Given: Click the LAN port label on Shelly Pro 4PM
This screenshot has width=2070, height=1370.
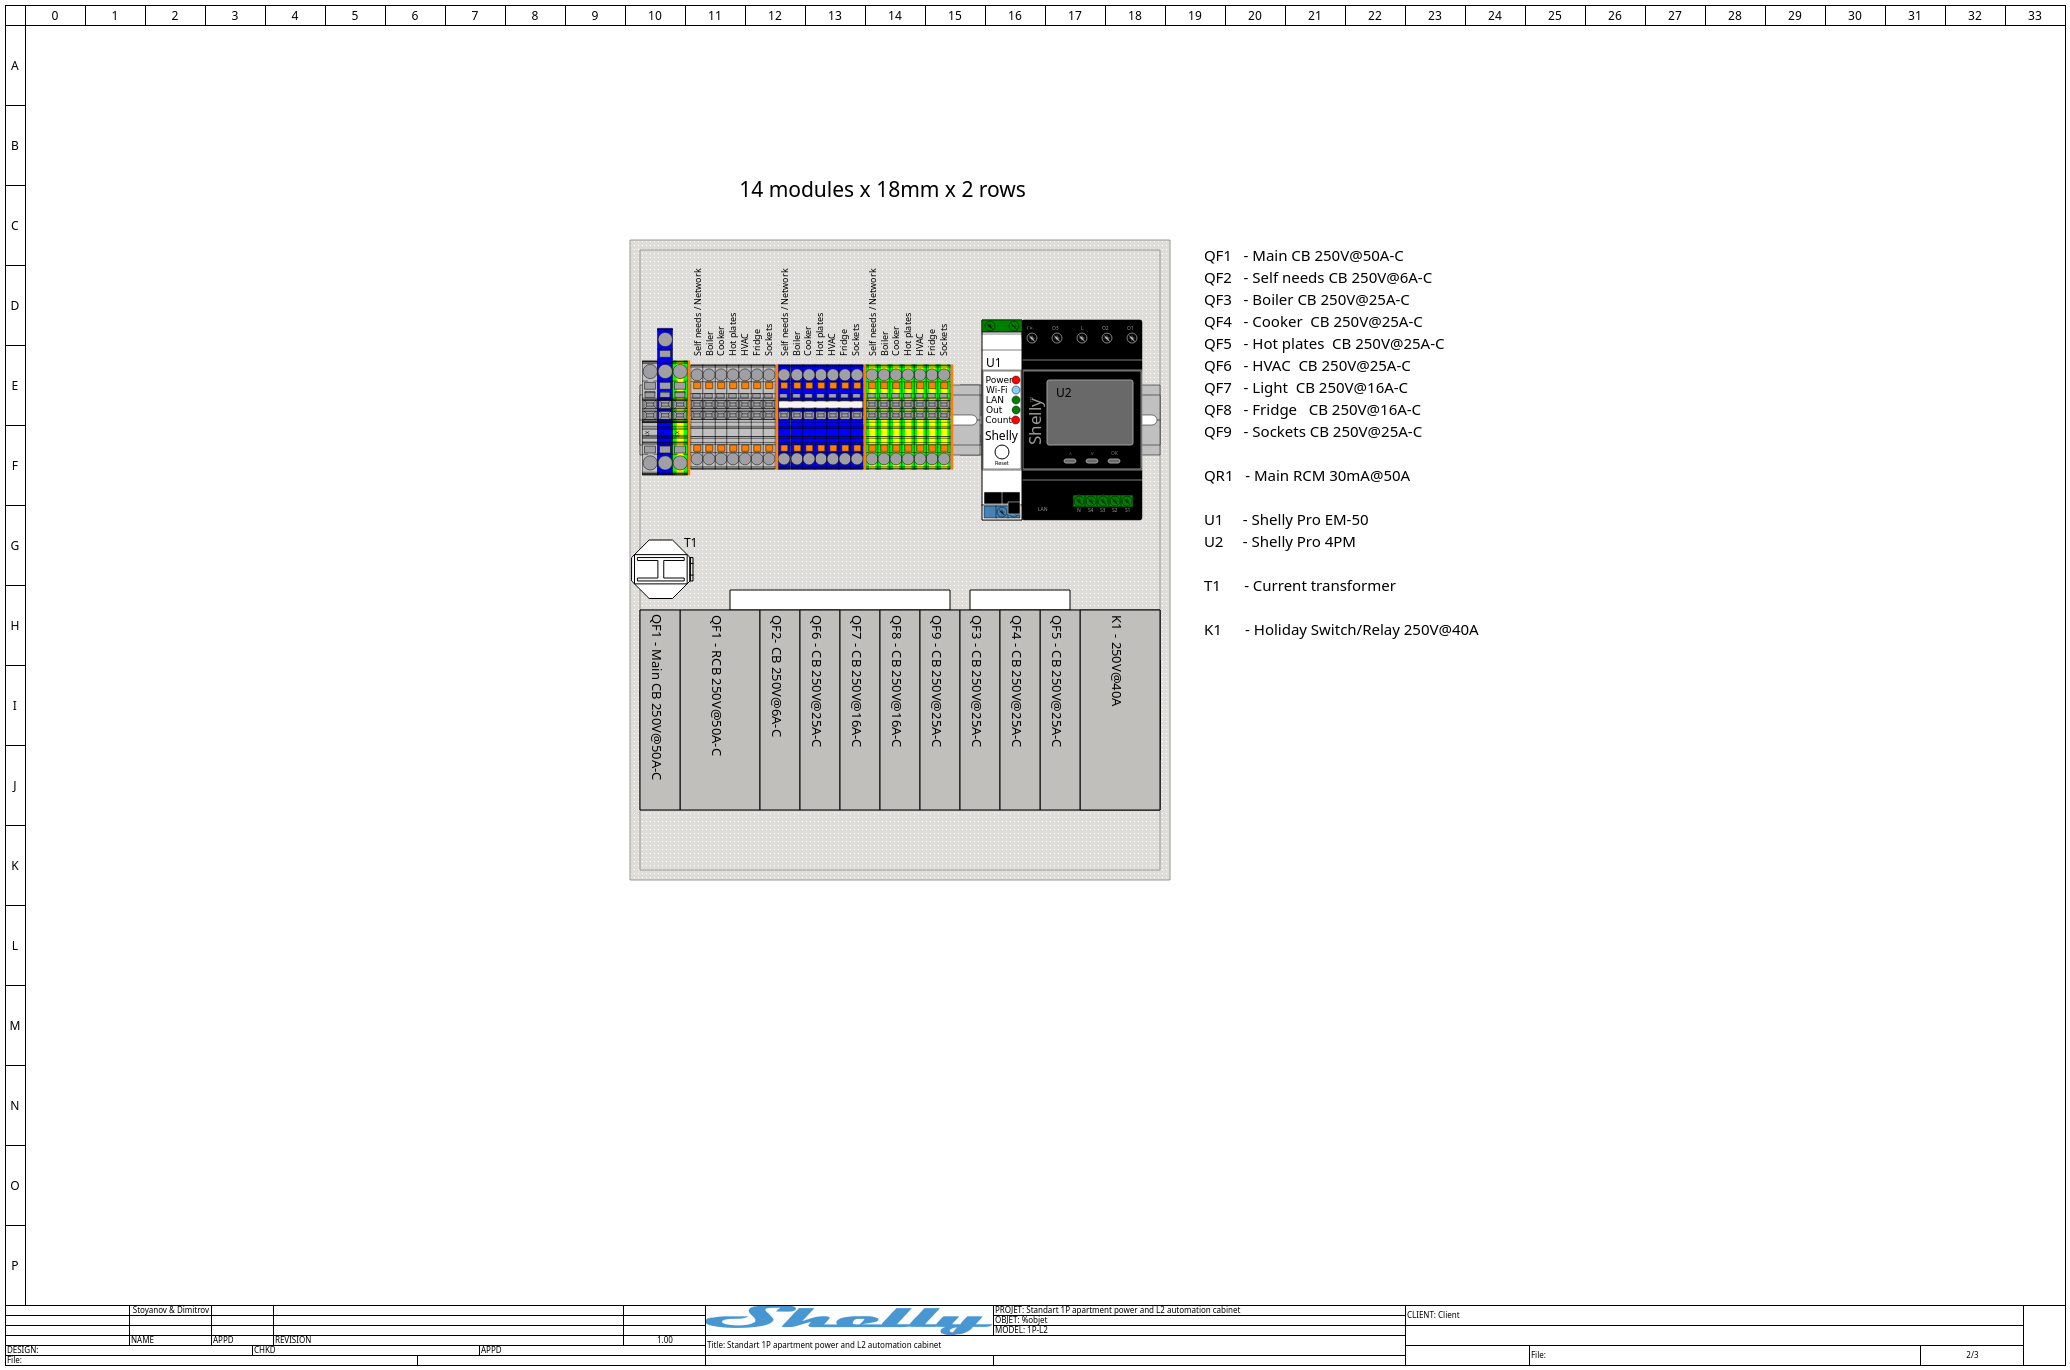Looking at the screenshot, I should pyautogui.click(x=1042, y=509).
